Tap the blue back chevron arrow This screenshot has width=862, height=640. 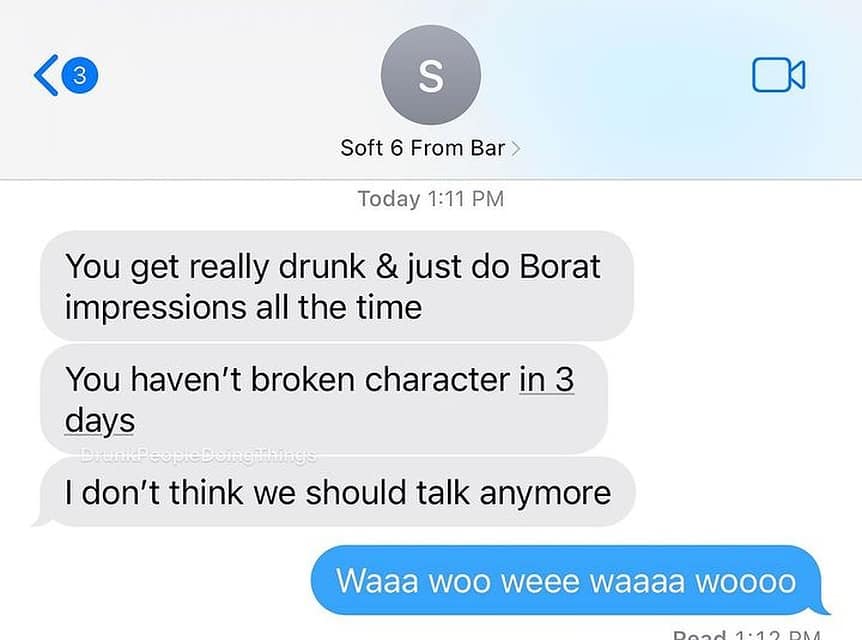(46, 75)
